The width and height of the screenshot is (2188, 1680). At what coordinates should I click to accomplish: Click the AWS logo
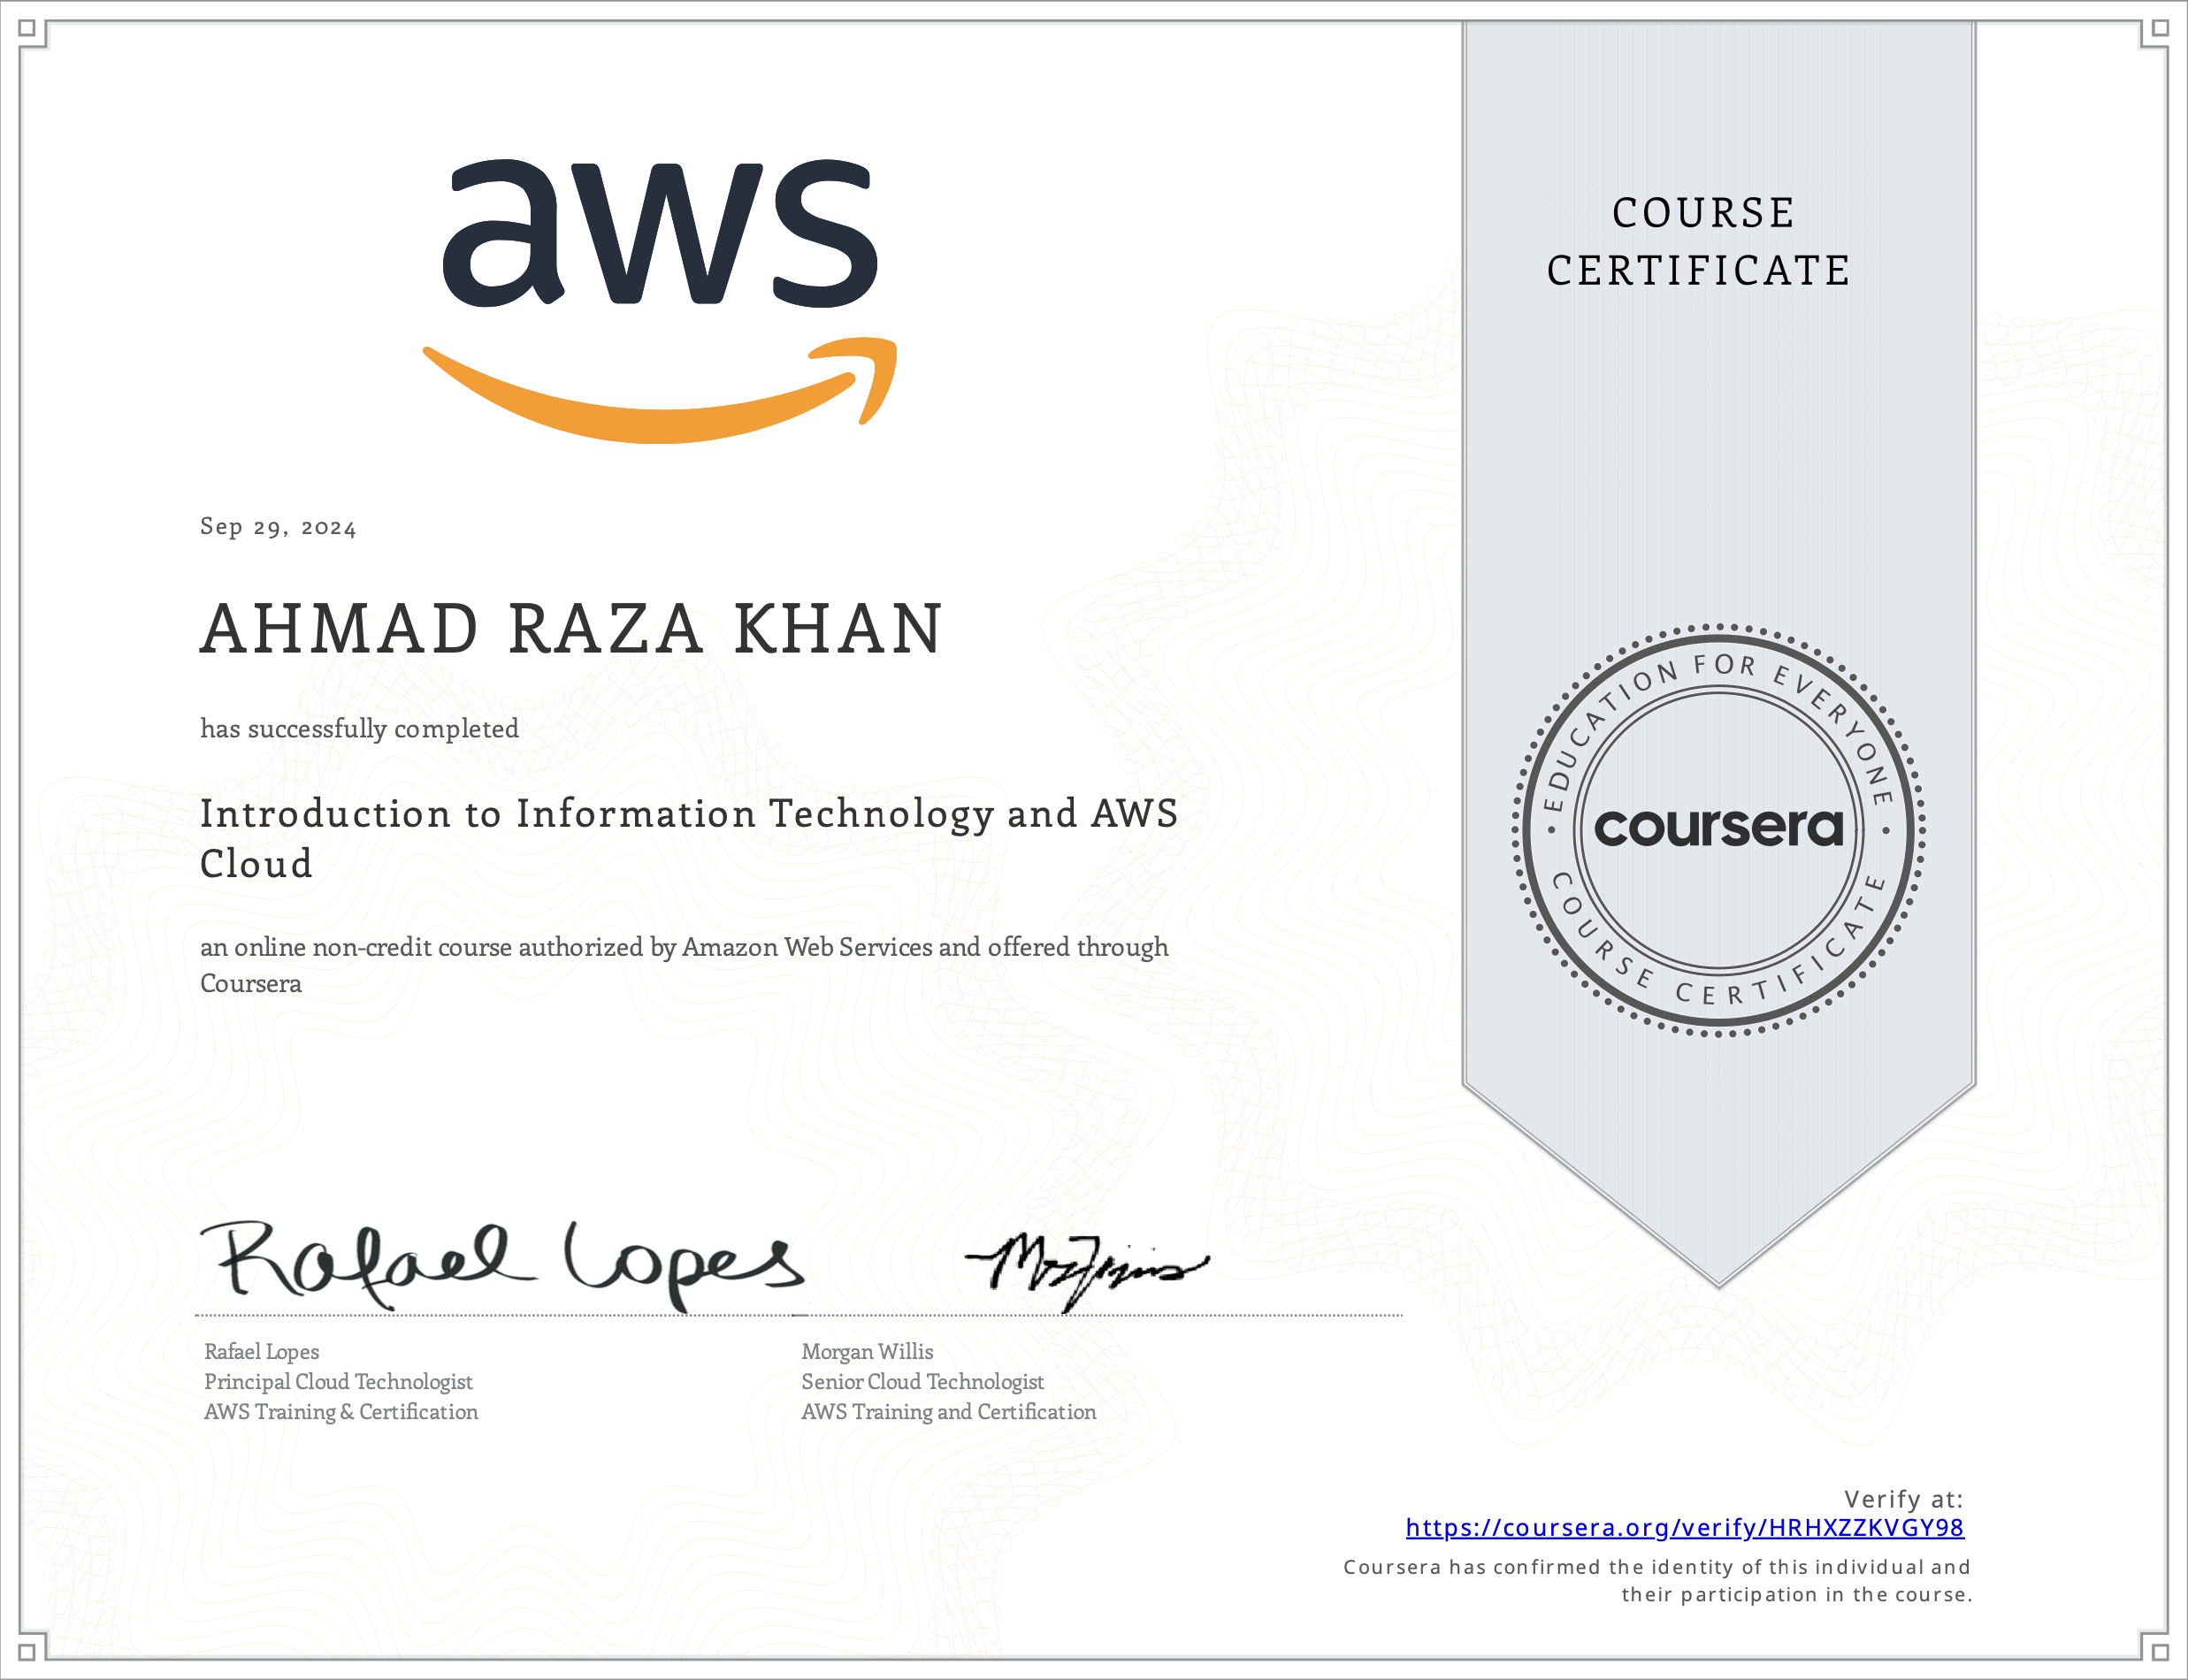660,300
